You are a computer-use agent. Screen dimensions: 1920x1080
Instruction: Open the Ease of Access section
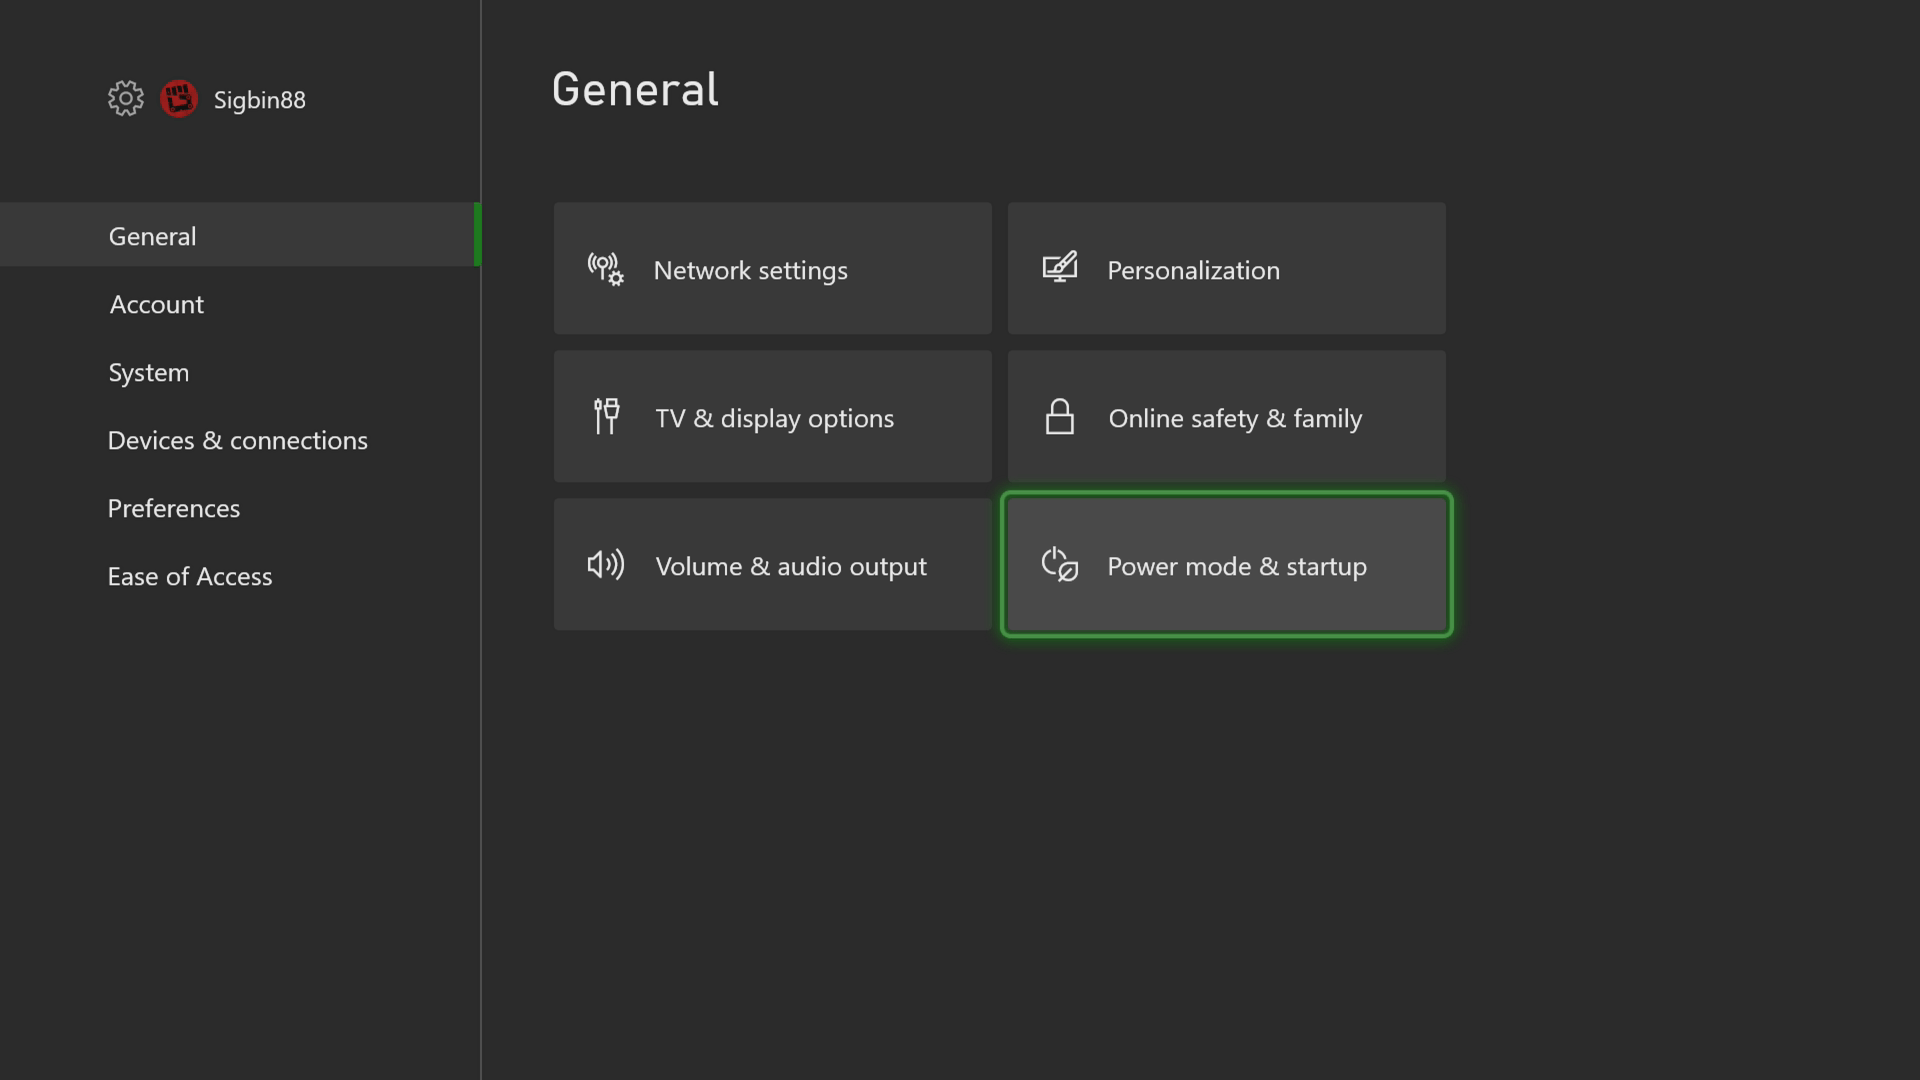190,576
